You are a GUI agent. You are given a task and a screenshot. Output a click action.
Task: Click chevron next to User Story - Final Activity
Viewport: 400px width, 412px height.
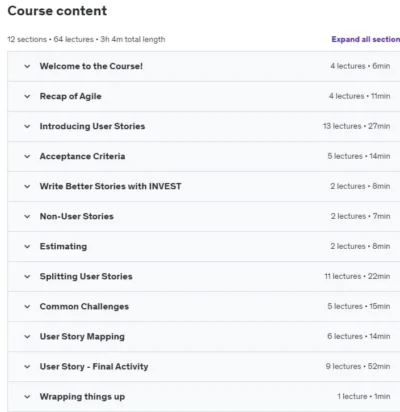[x=27, y=367]
